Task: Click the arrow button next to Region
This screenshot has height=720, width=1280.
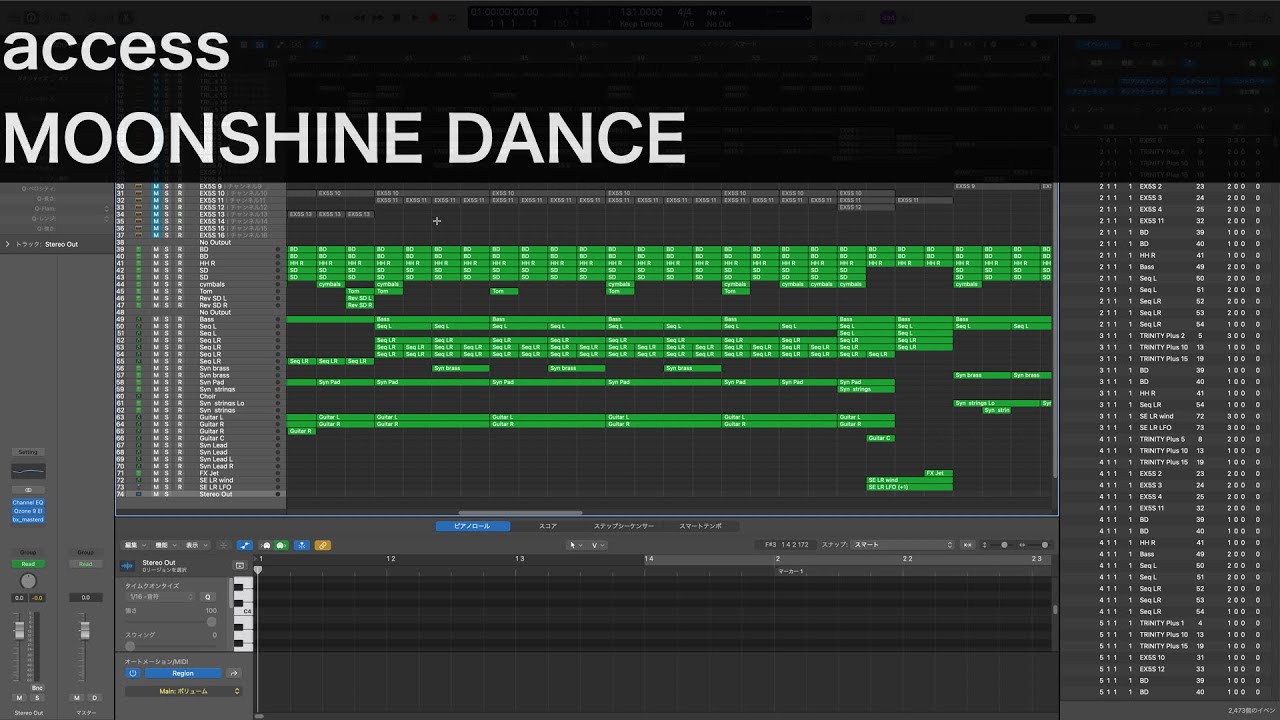Action: coord(234,673)
